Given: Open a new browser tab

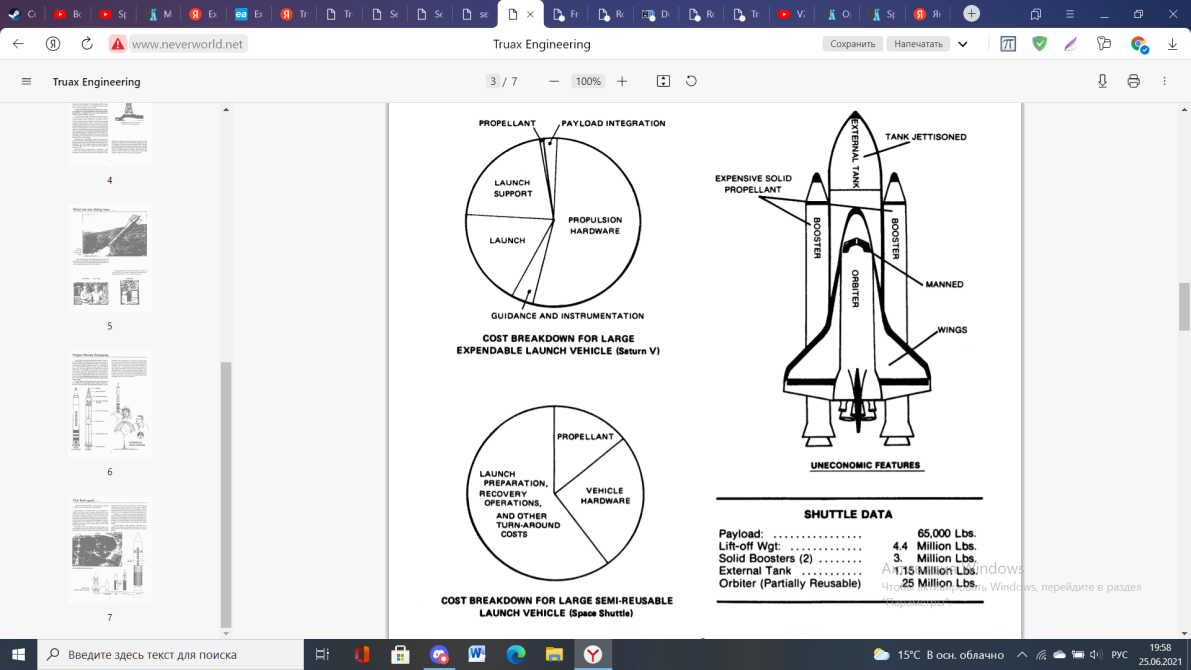Looking at the screenshot, I should (x=971, y=14).
